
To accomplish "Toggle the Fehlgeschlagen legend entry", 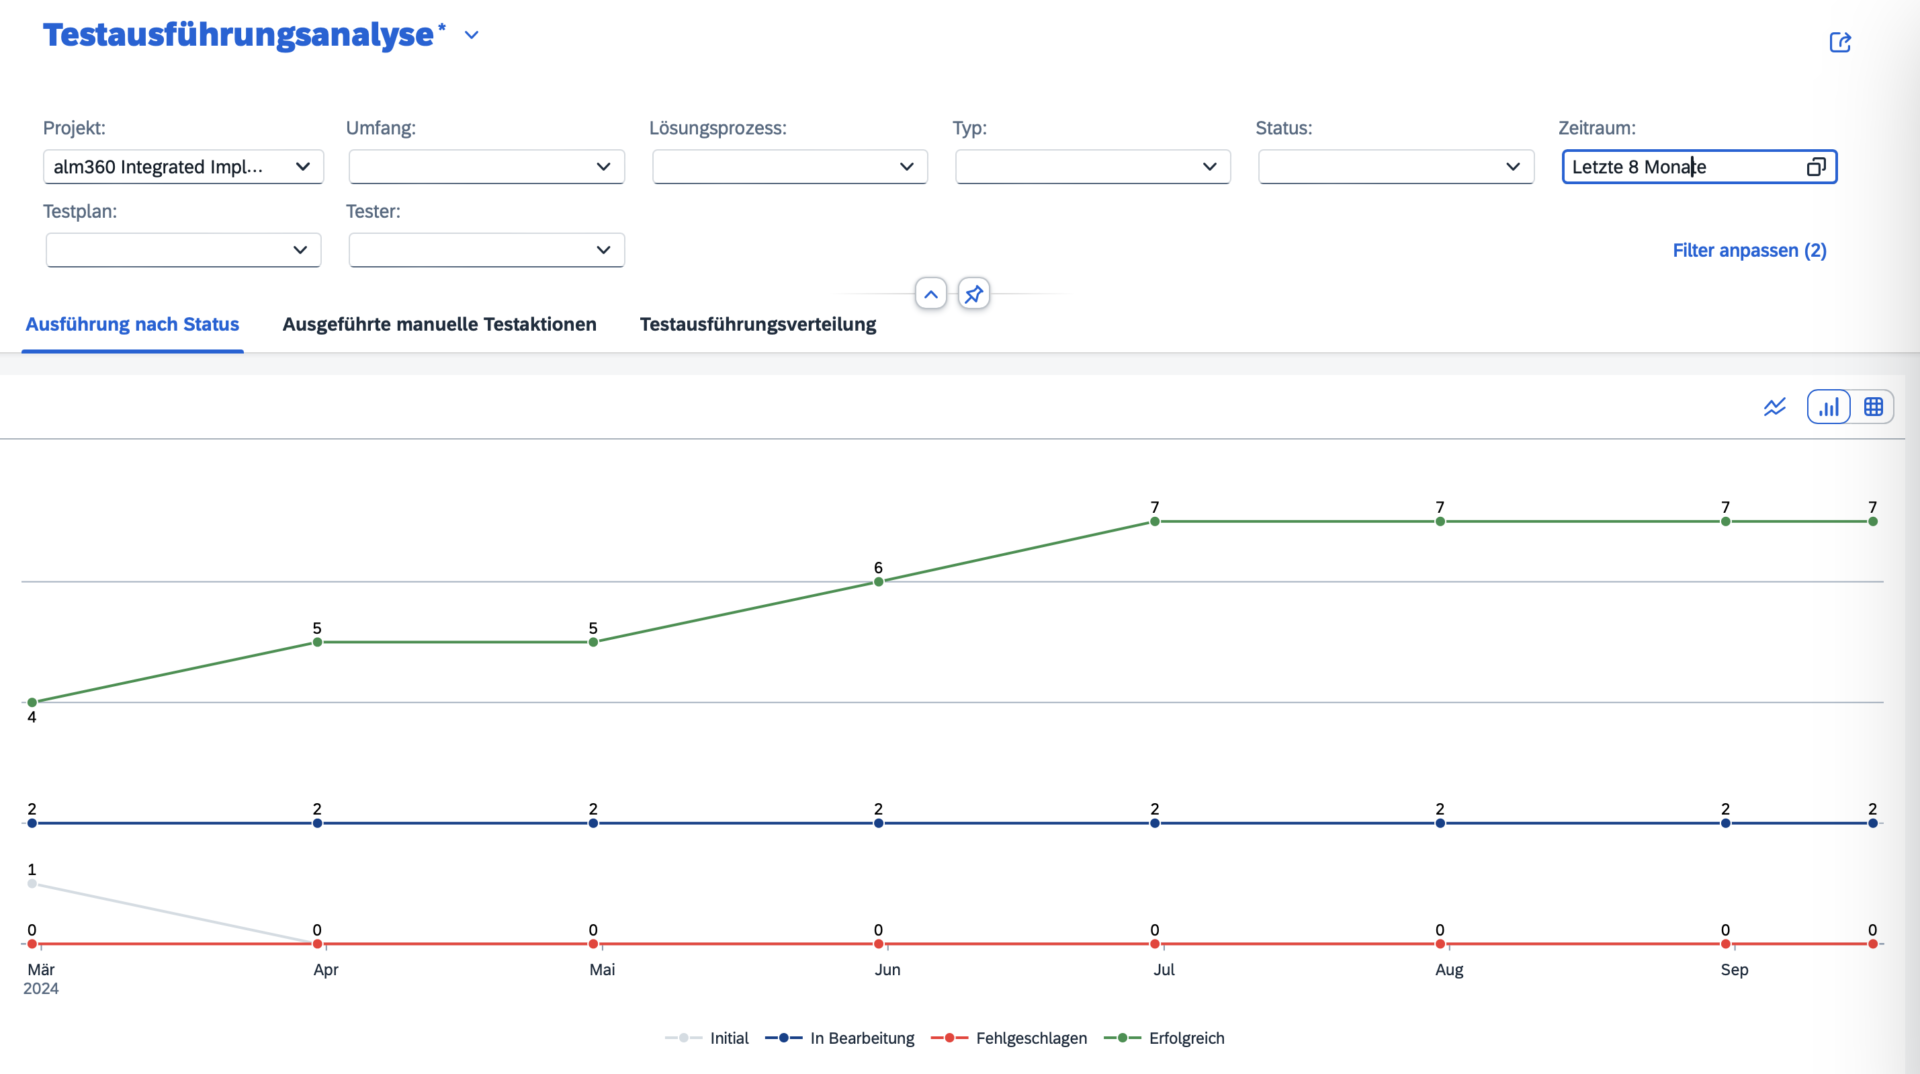I will point(1010,1038).
